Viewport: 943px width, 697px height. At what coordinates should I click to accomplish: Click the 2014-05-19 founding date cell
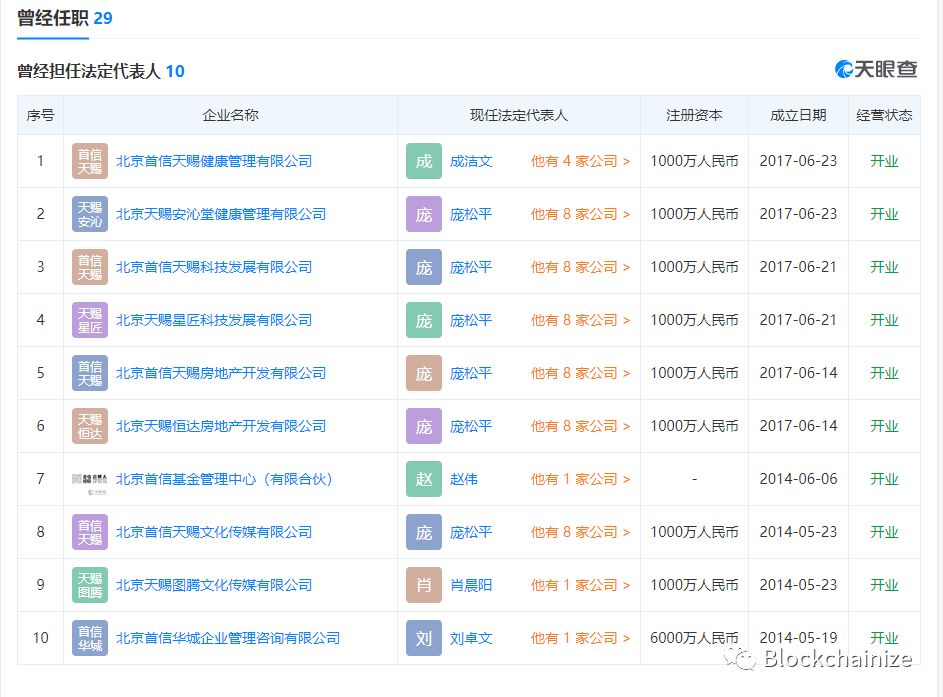click(798, 638)
